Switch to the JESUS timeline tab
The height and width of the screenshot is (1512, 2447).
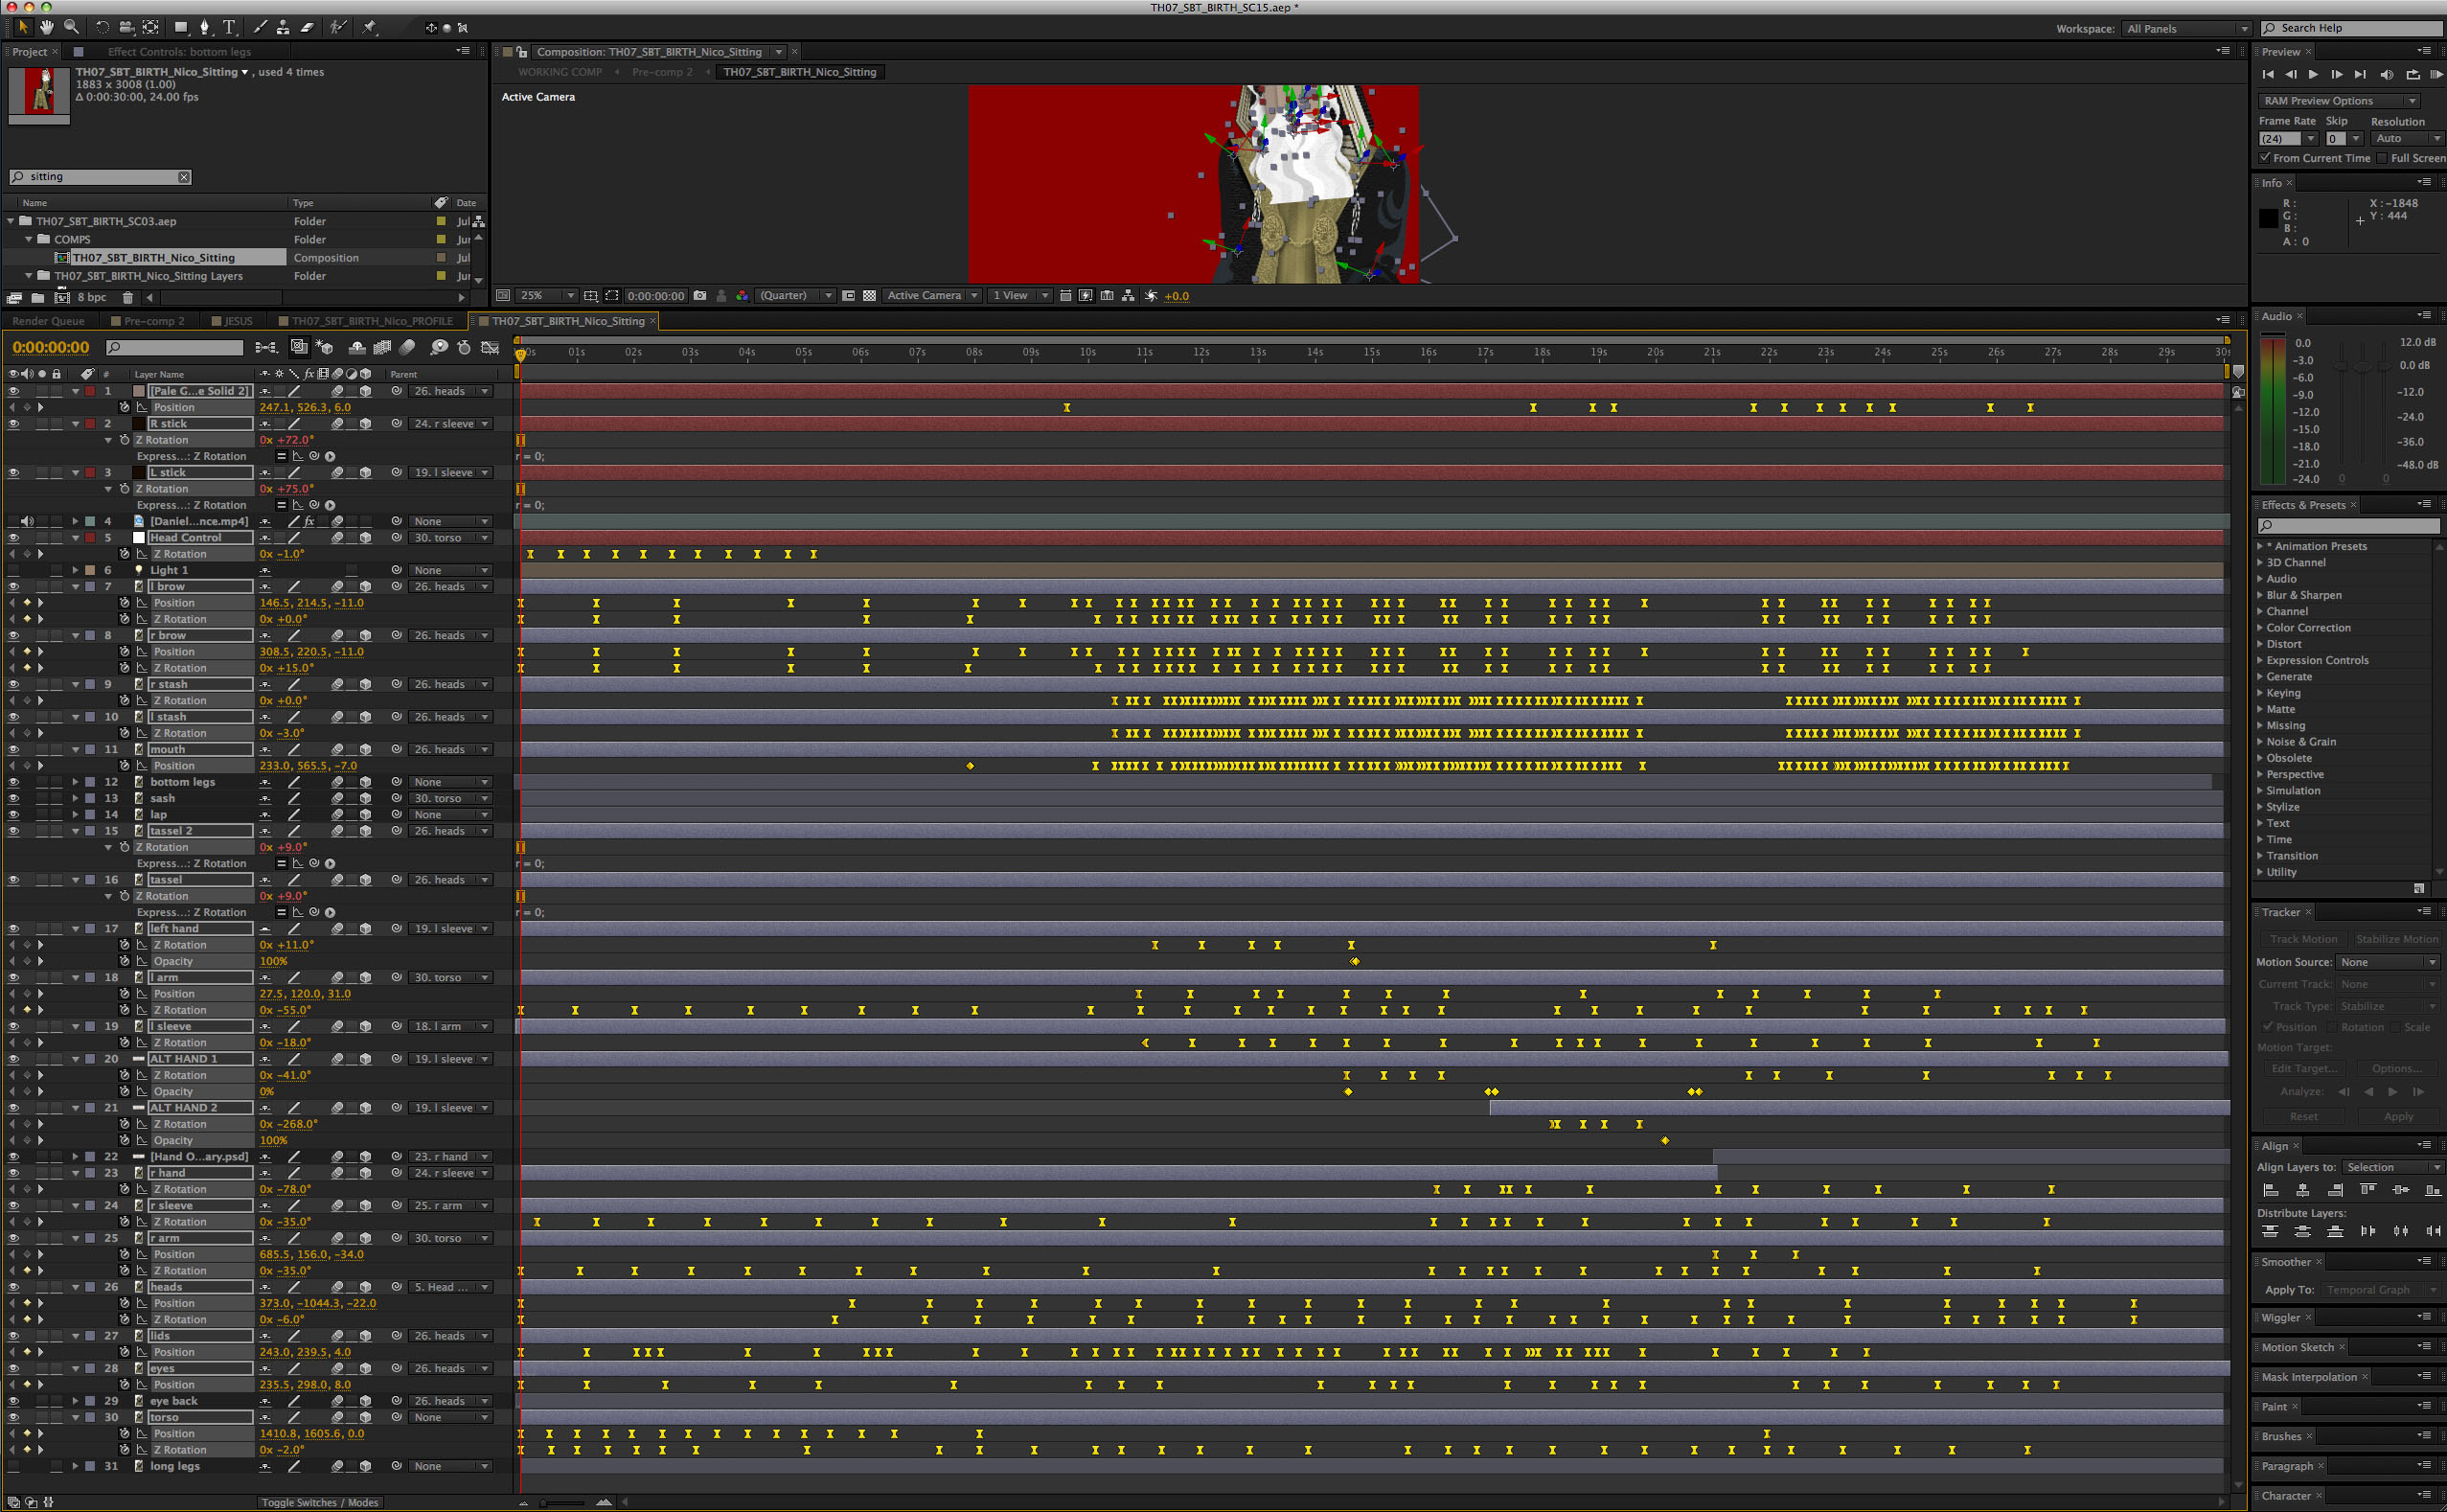tap(238, 321)
